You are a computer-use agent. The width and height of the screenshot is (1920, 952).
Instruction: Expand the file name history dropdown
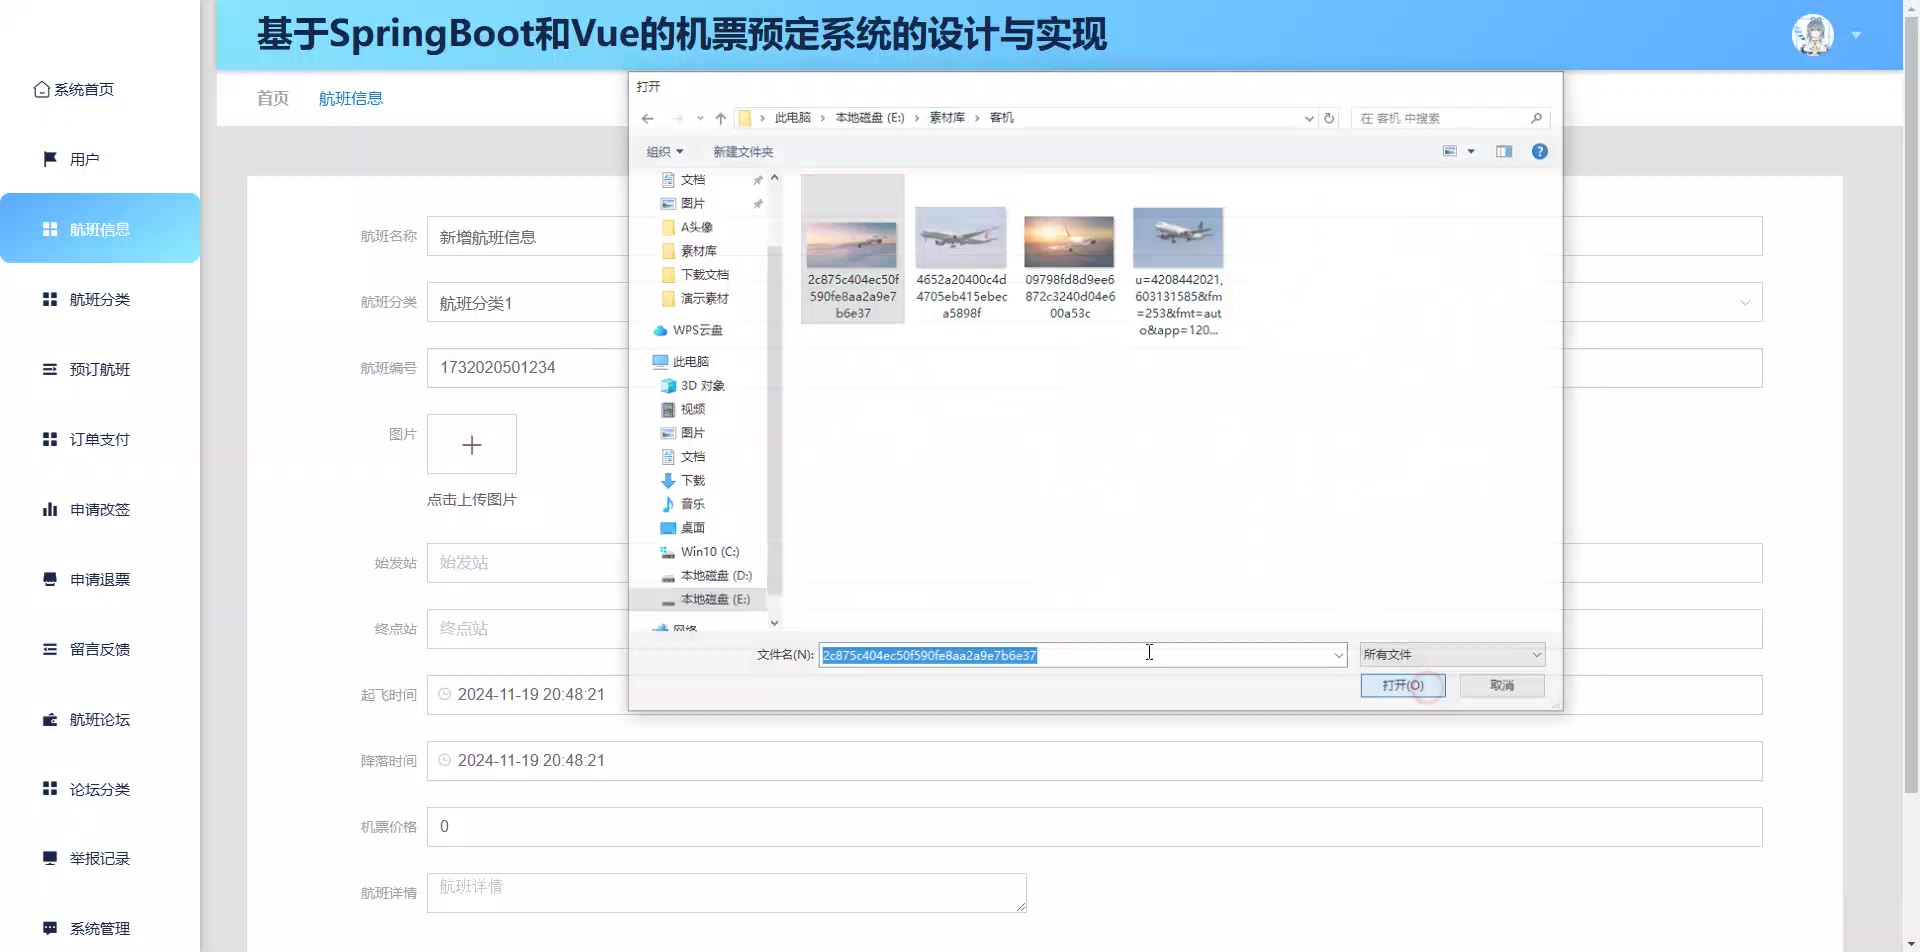tap(1338, 656)
